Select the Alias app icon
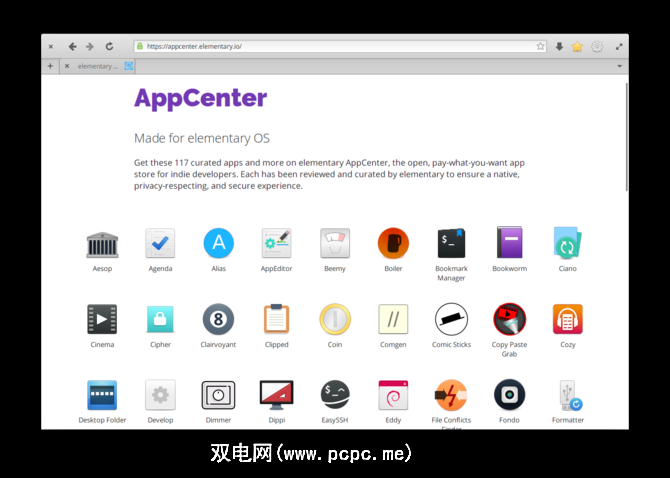This screenshot has height=478, width=670. pyautogui.click(x=218, y=243)
